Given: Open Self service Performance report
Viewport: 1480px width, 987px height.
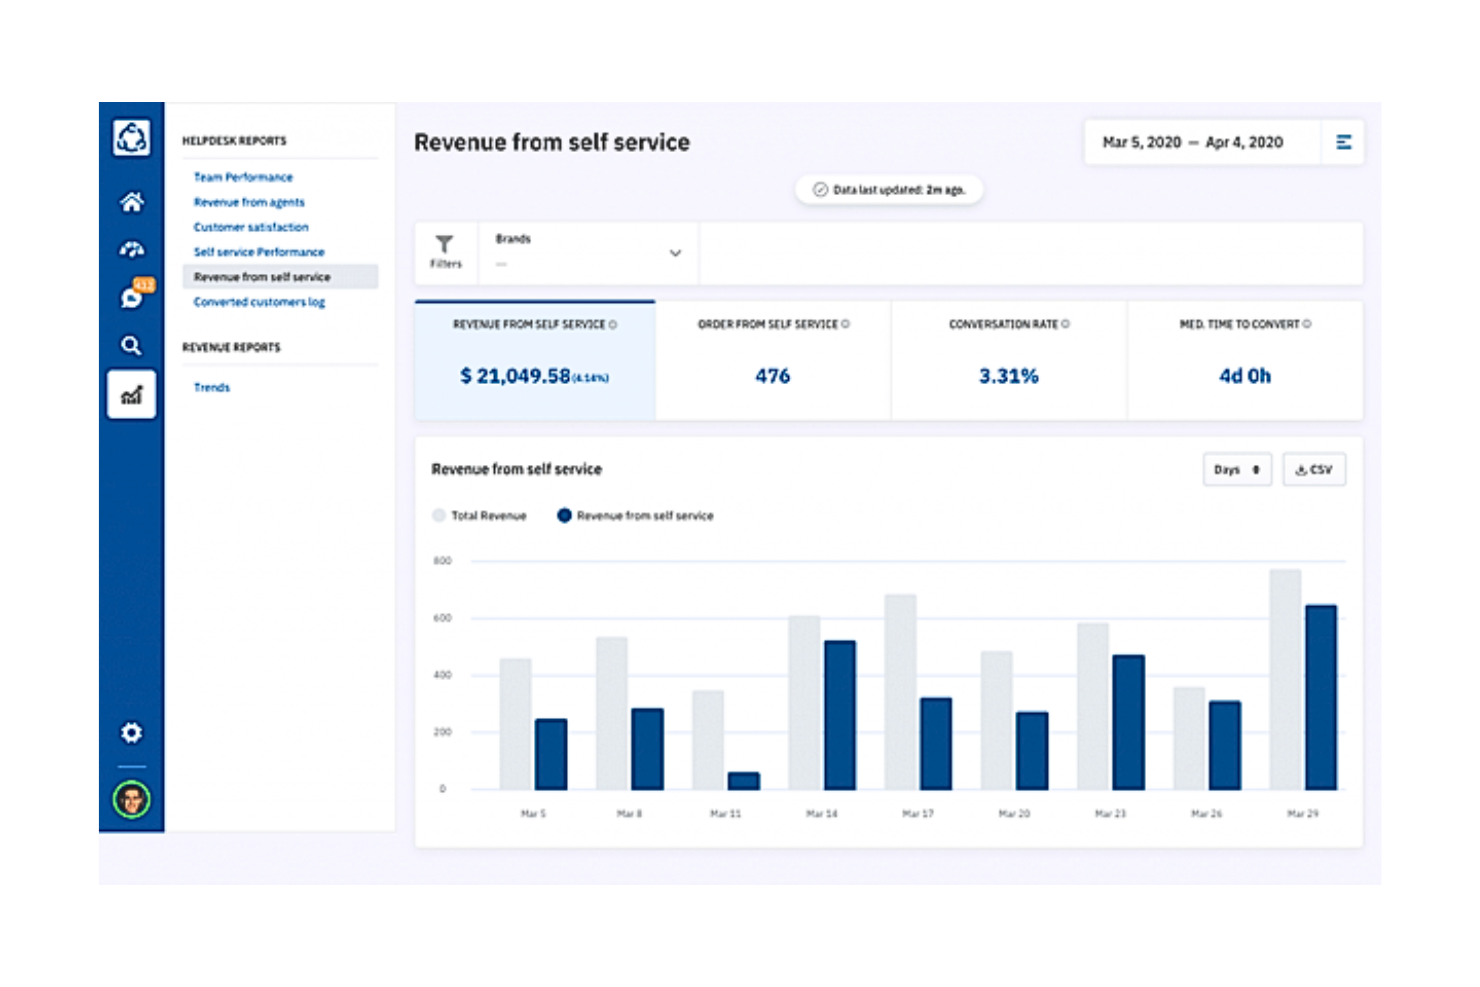Looking at the screenshot, I should (259, 252).
